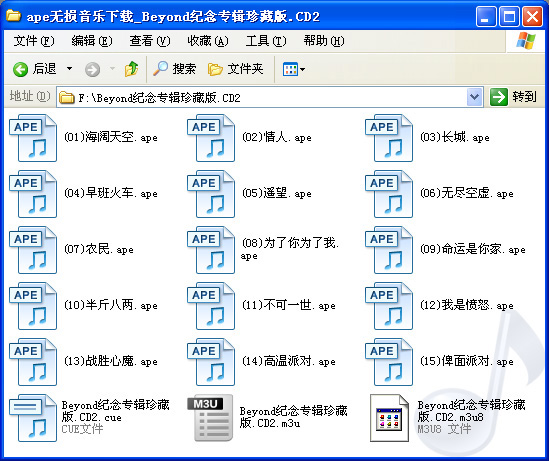This screenshot has height=461, width=549.
Task: Select the APE icon of (15)俾面派对.ape
Action: [389, 362]
